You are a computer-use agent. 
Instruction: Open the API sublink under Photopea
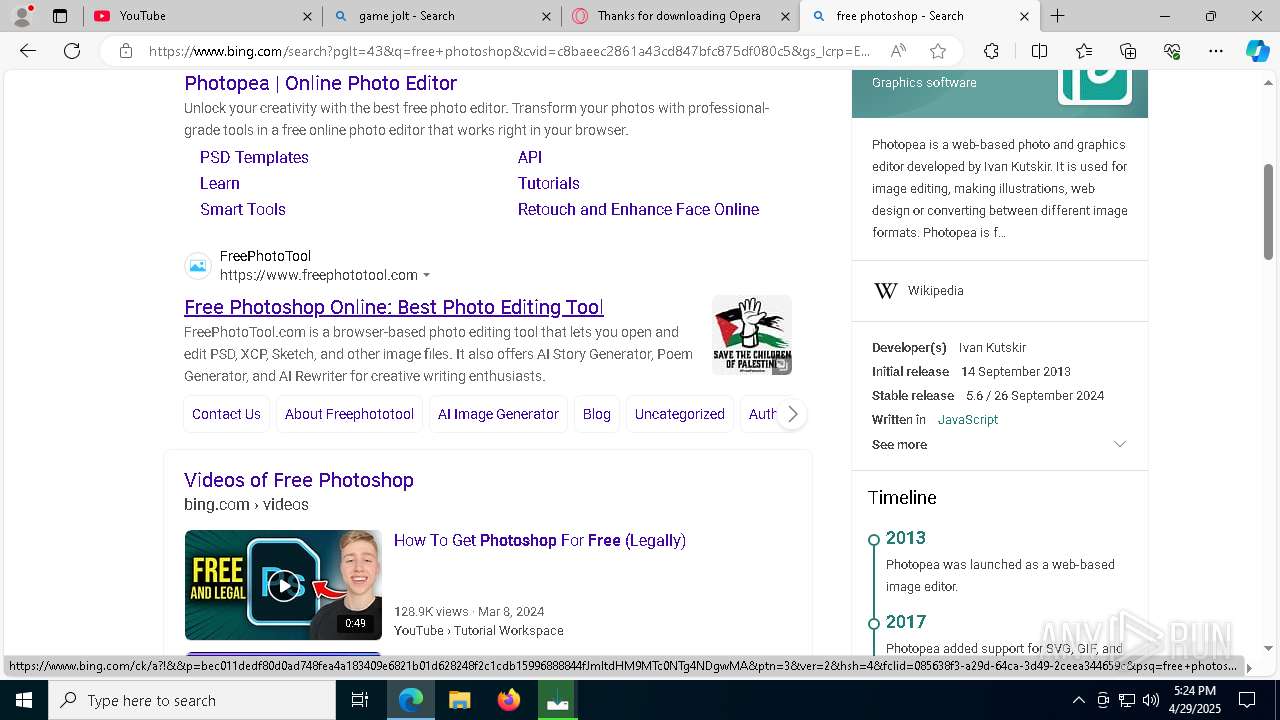(530, 157)
